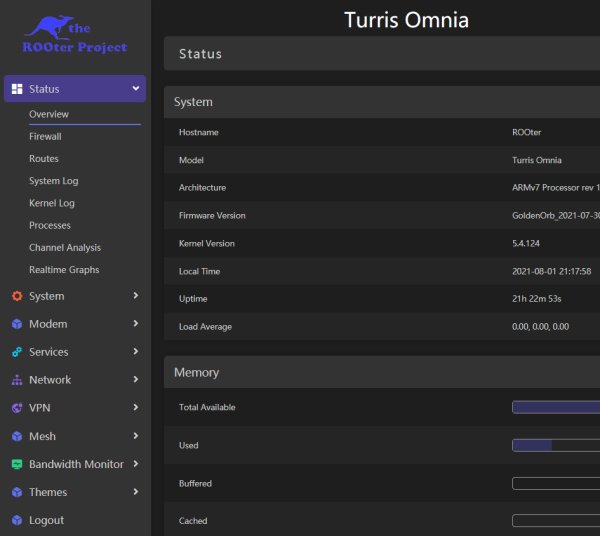Screen dimensions: 600x536
Task: Select the System sidebar label
Action: pyautogui.click(x=47, y=296)
